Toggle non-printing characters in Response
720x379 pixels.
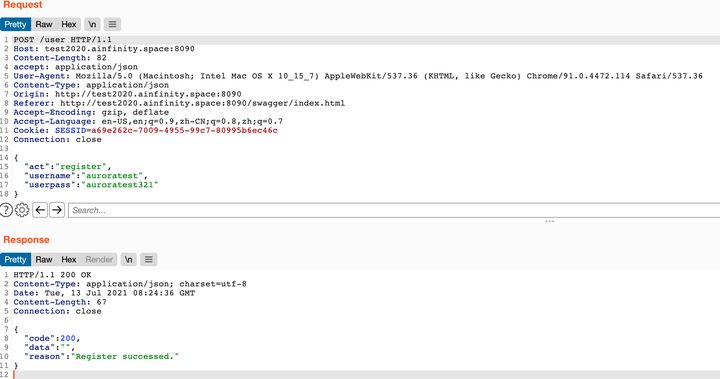click(x=129, y=259)
